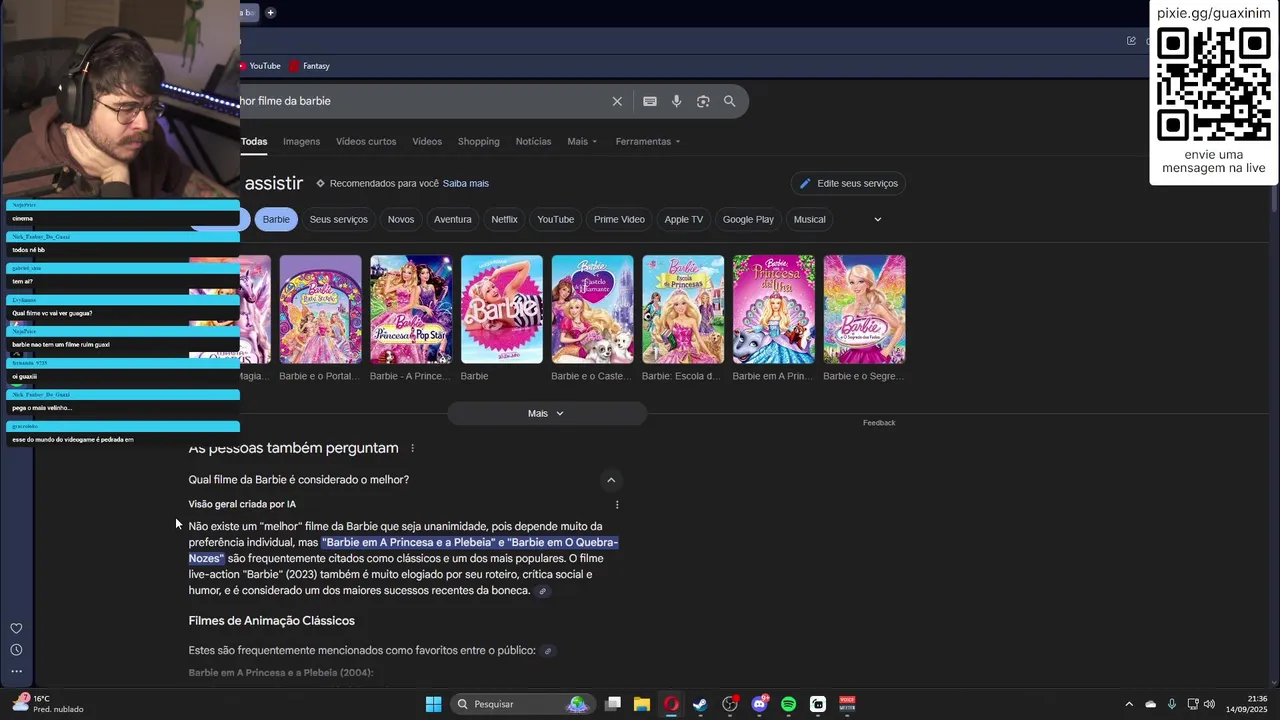The image size is (1280, 720).
Task: Open Steam from the taskbar
Action: point(700,704)
